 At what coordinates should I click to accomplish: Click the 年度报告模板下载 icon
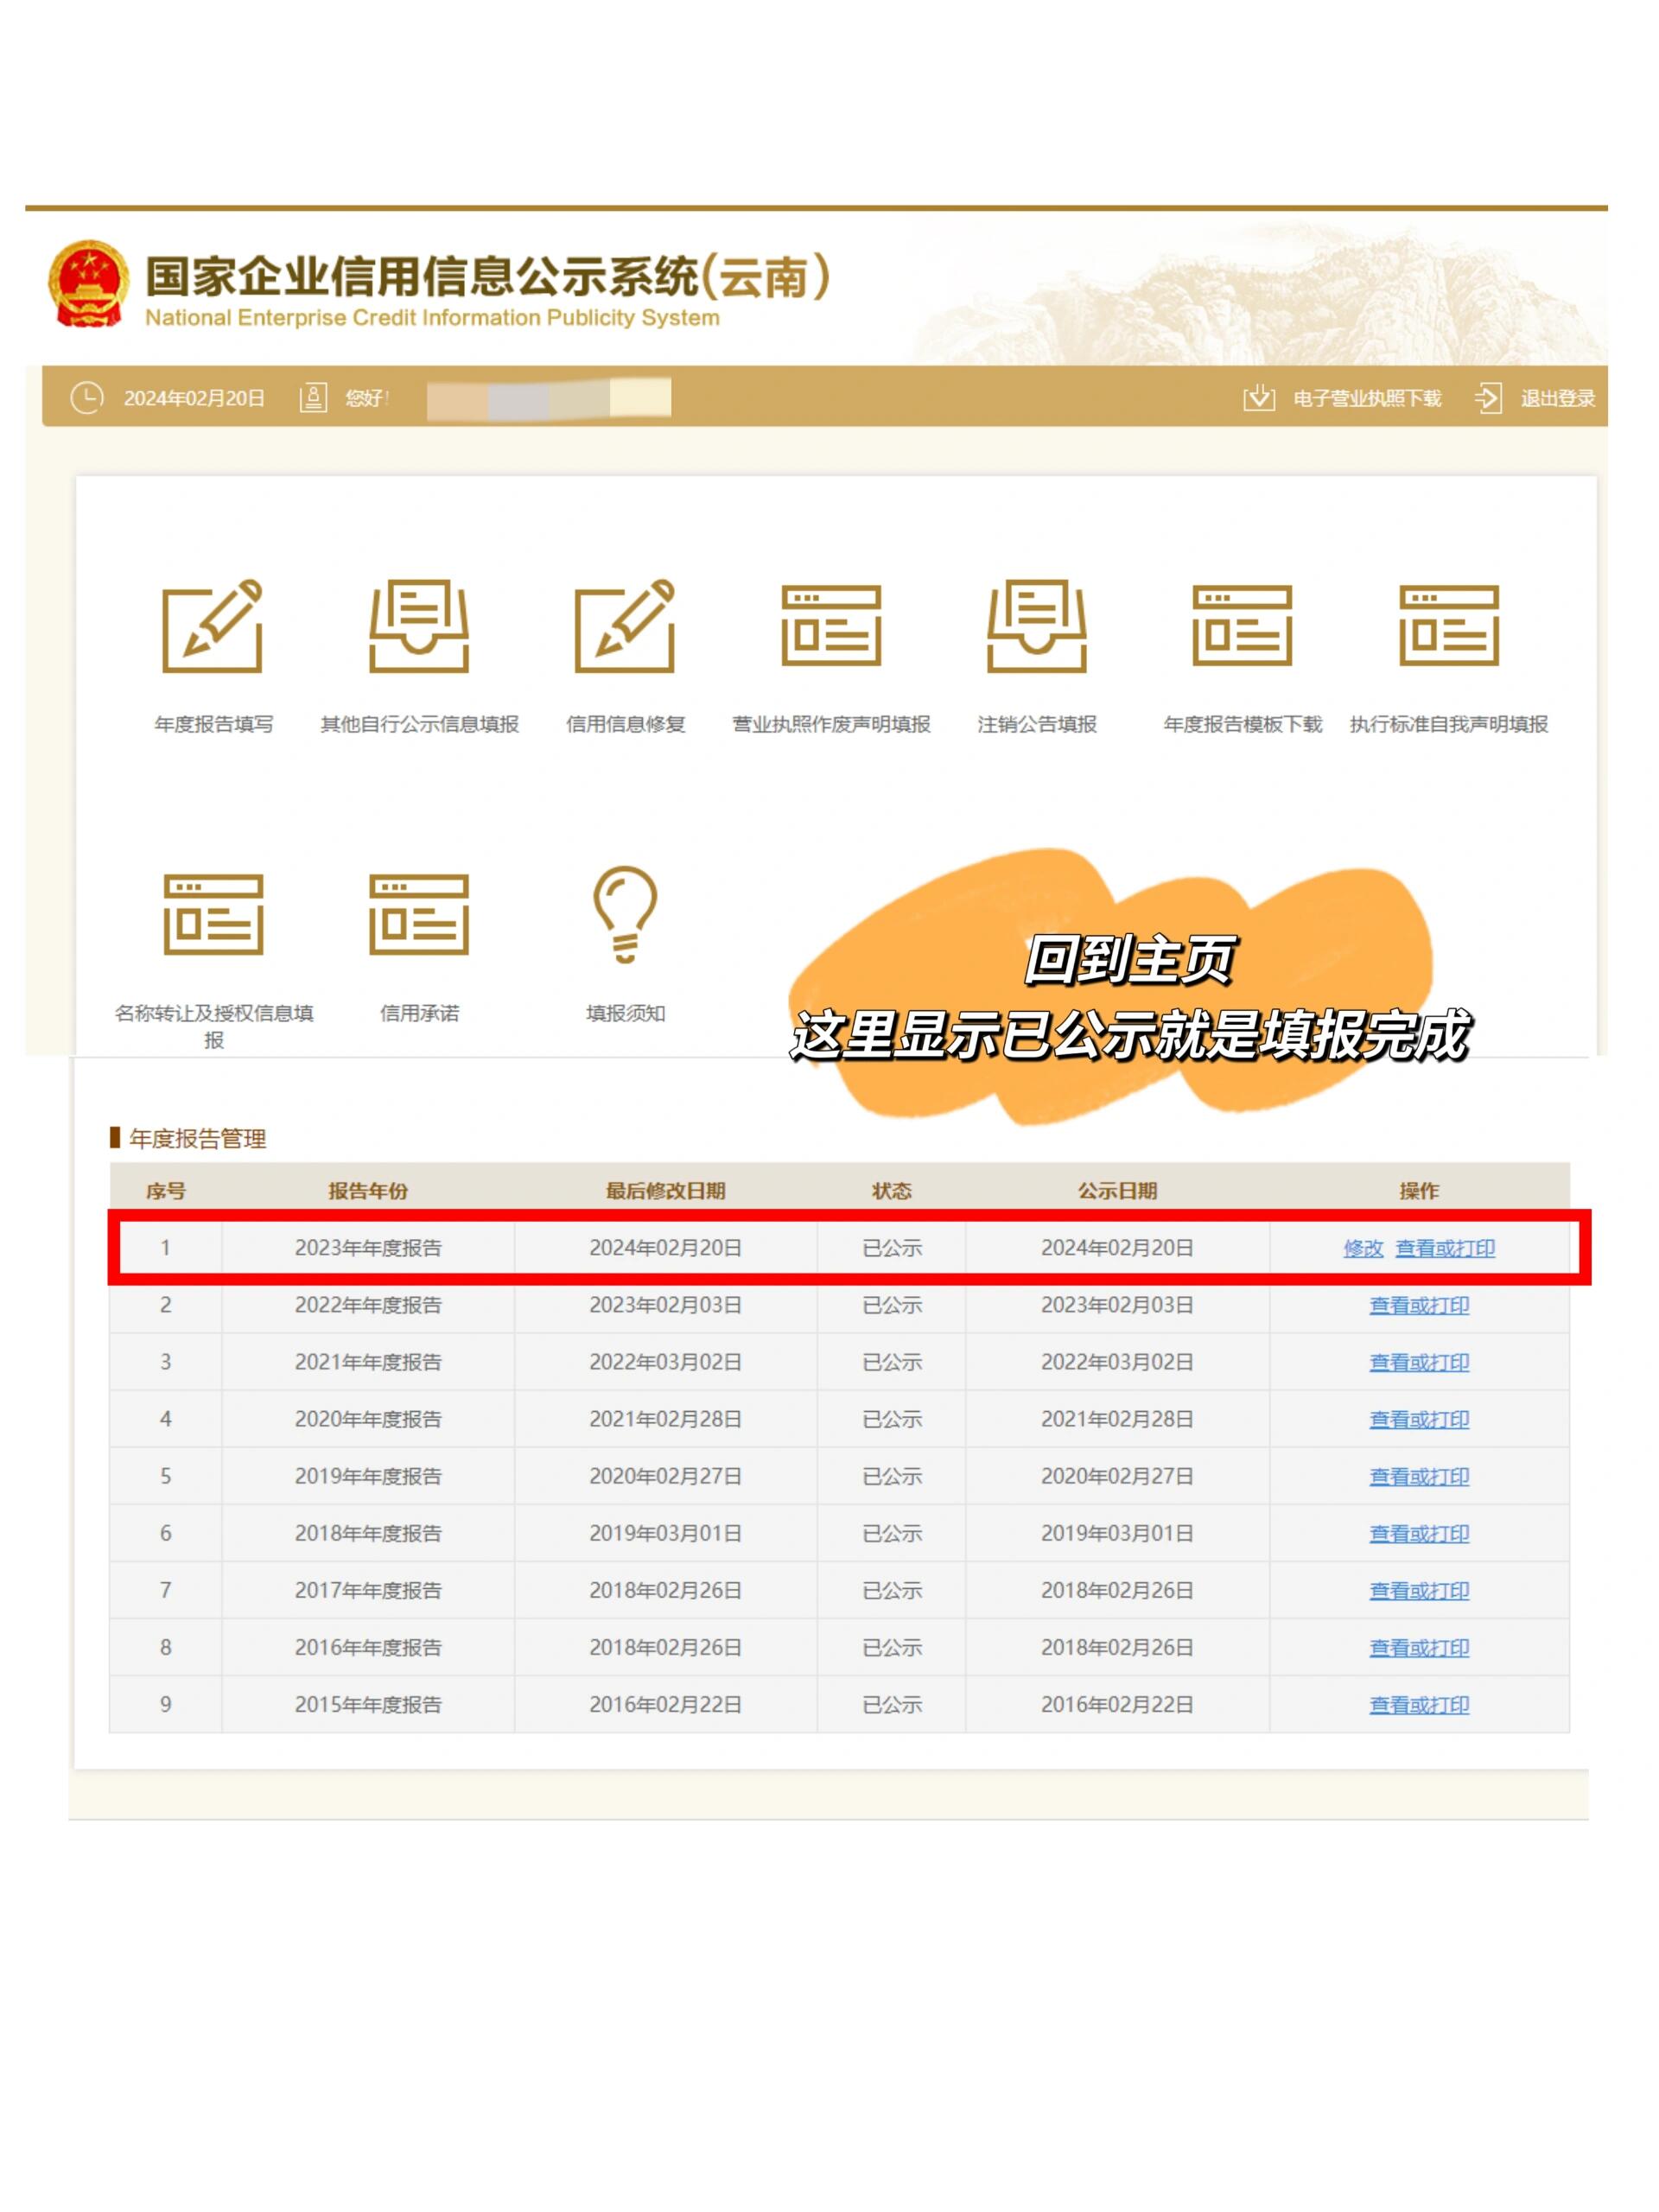click(x=1242, y=626)
